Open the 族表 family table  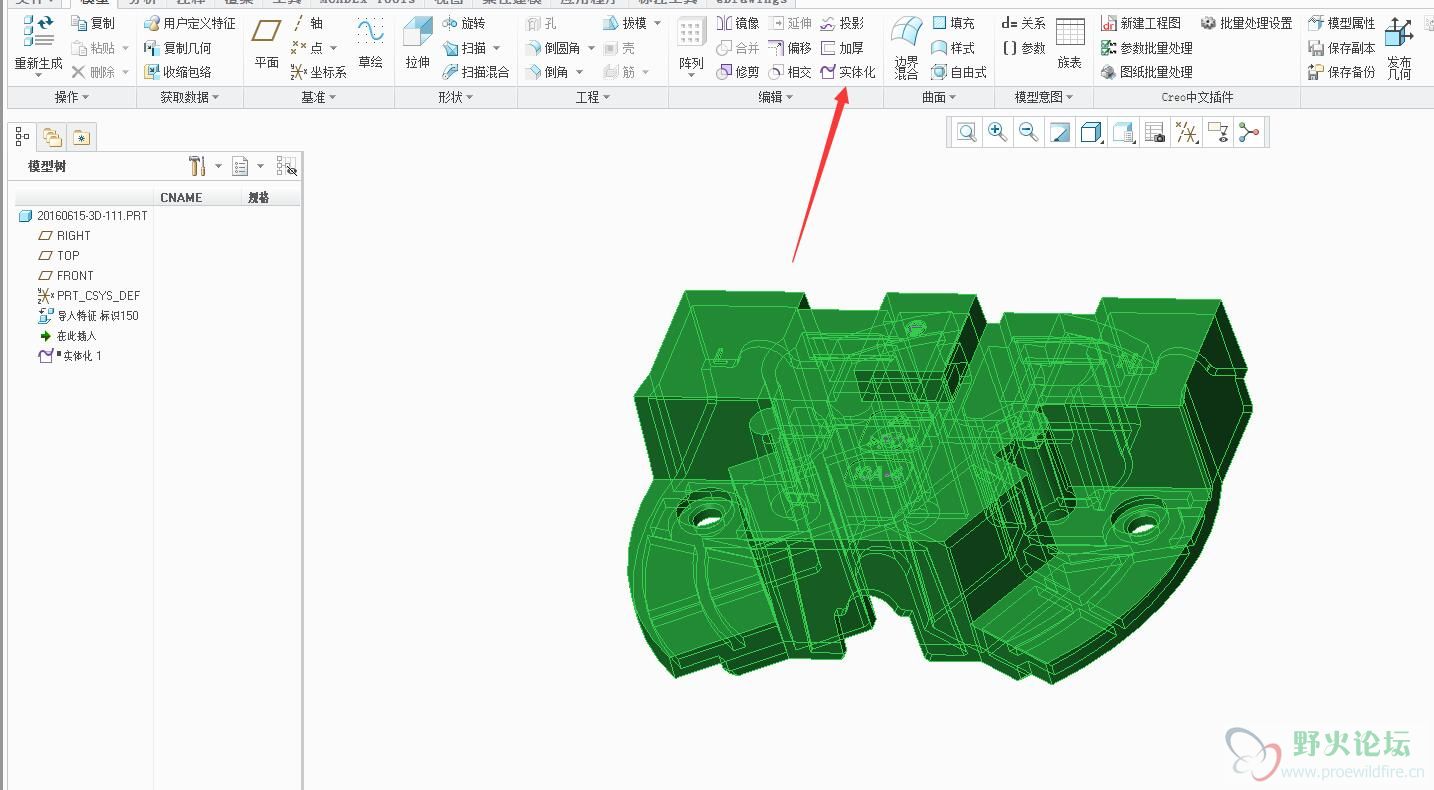pos(1070,43)
